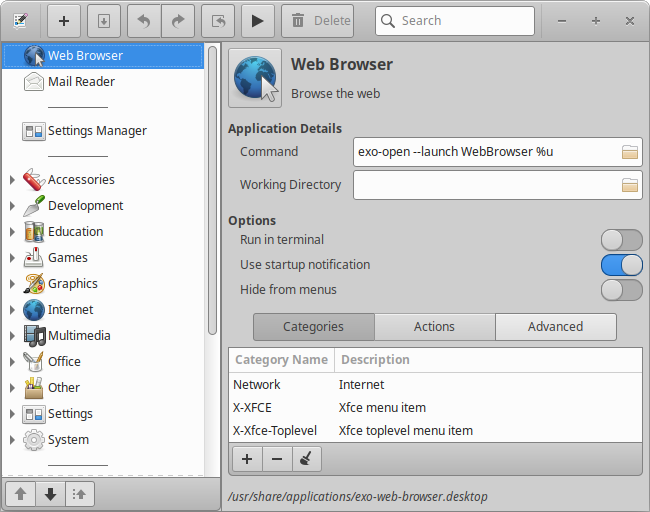The image size is (650, 512).
Task: Expand the Office category
Action: tap(12, 362)
